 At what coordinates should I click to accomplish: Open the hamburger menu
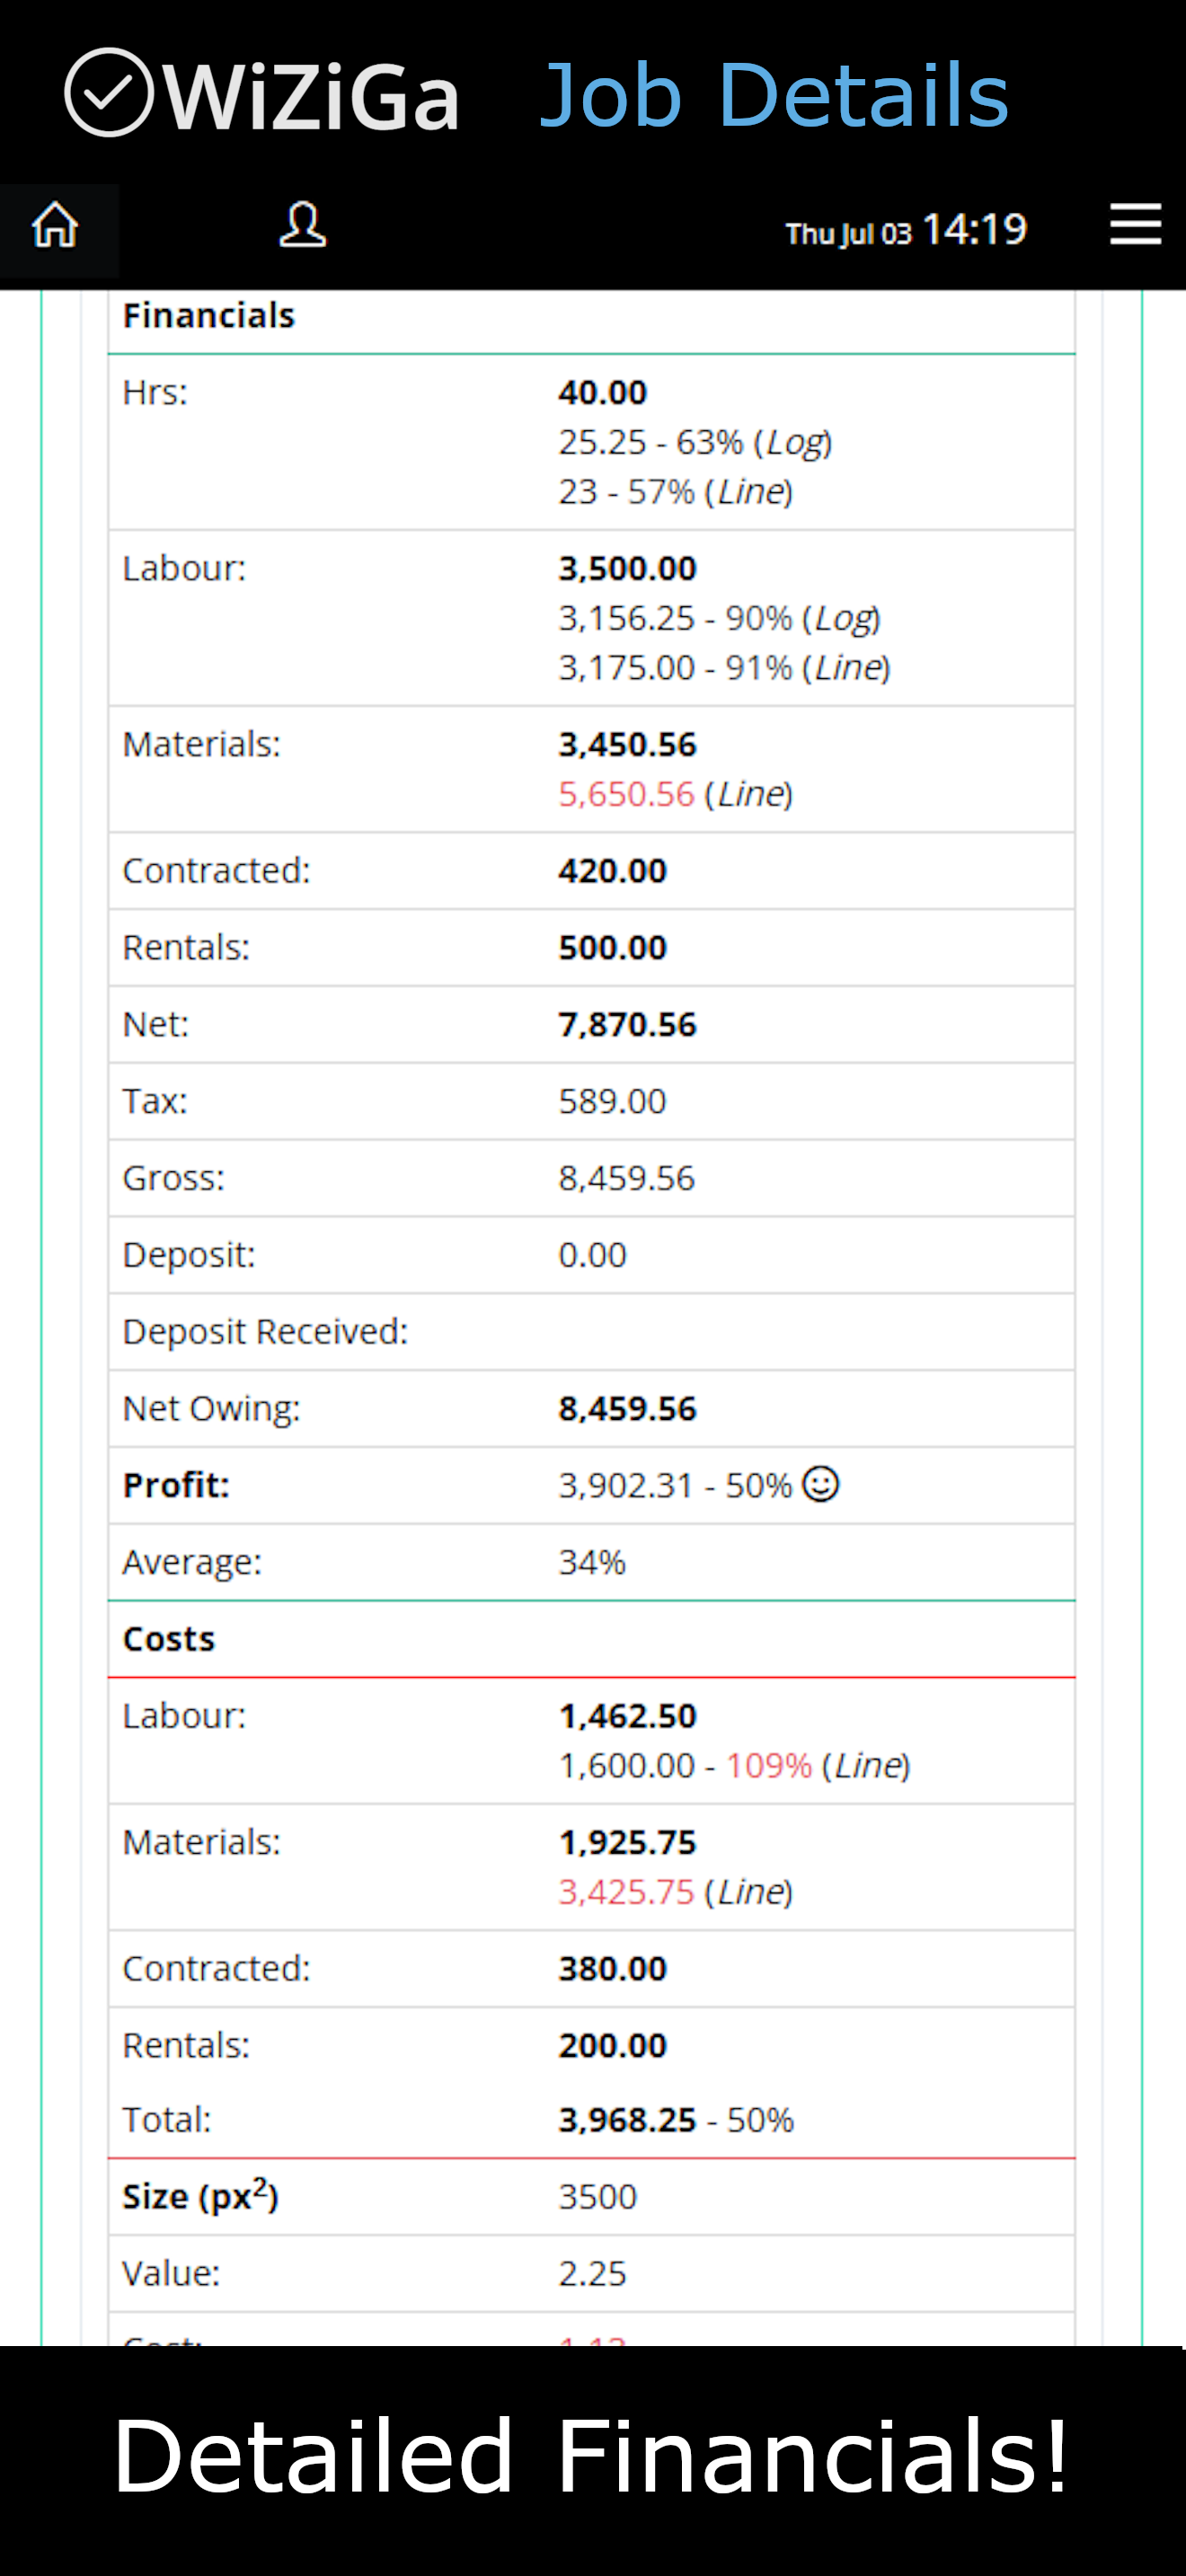click(x=1135, y=223)
